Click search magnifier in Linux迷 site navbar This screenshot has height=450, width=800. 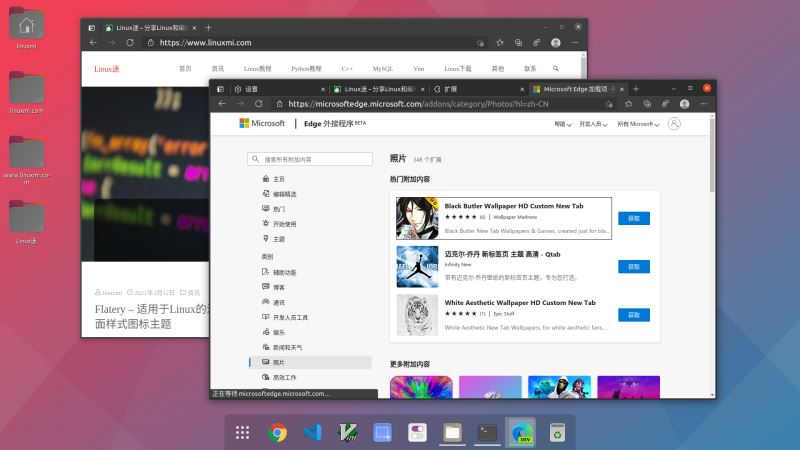tap(556, 68)
